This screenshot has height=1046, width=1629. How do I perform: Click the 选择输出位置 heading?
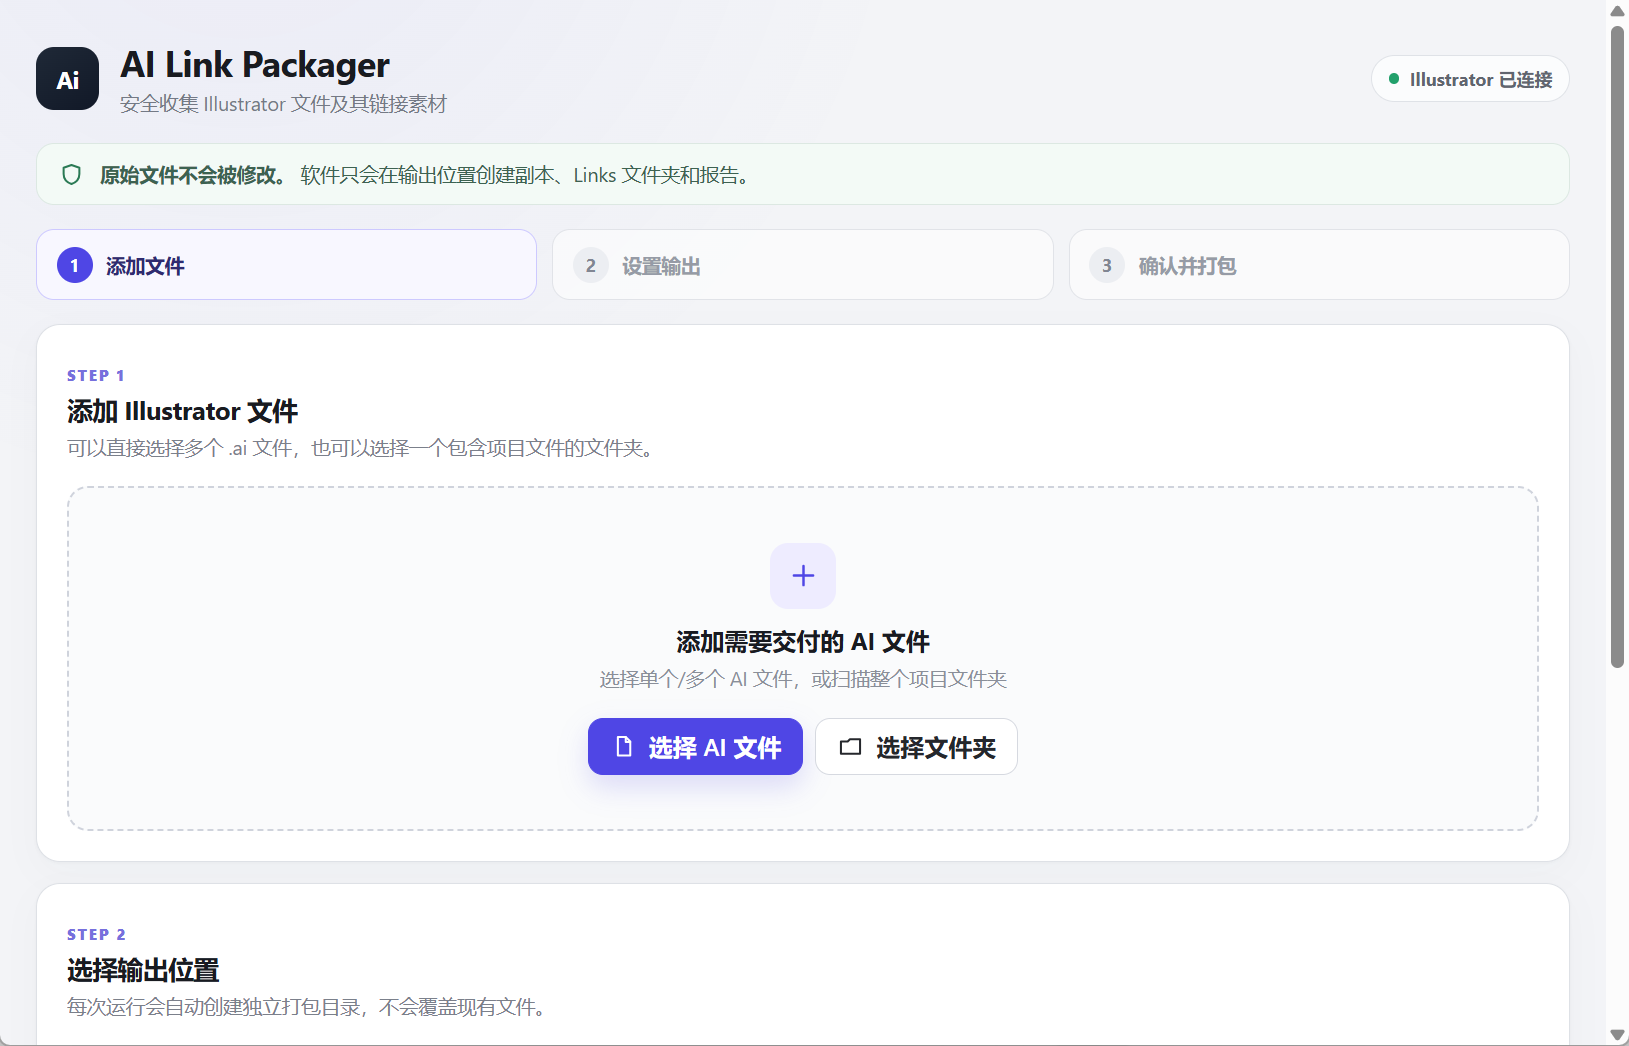click(x=143, y=970)
